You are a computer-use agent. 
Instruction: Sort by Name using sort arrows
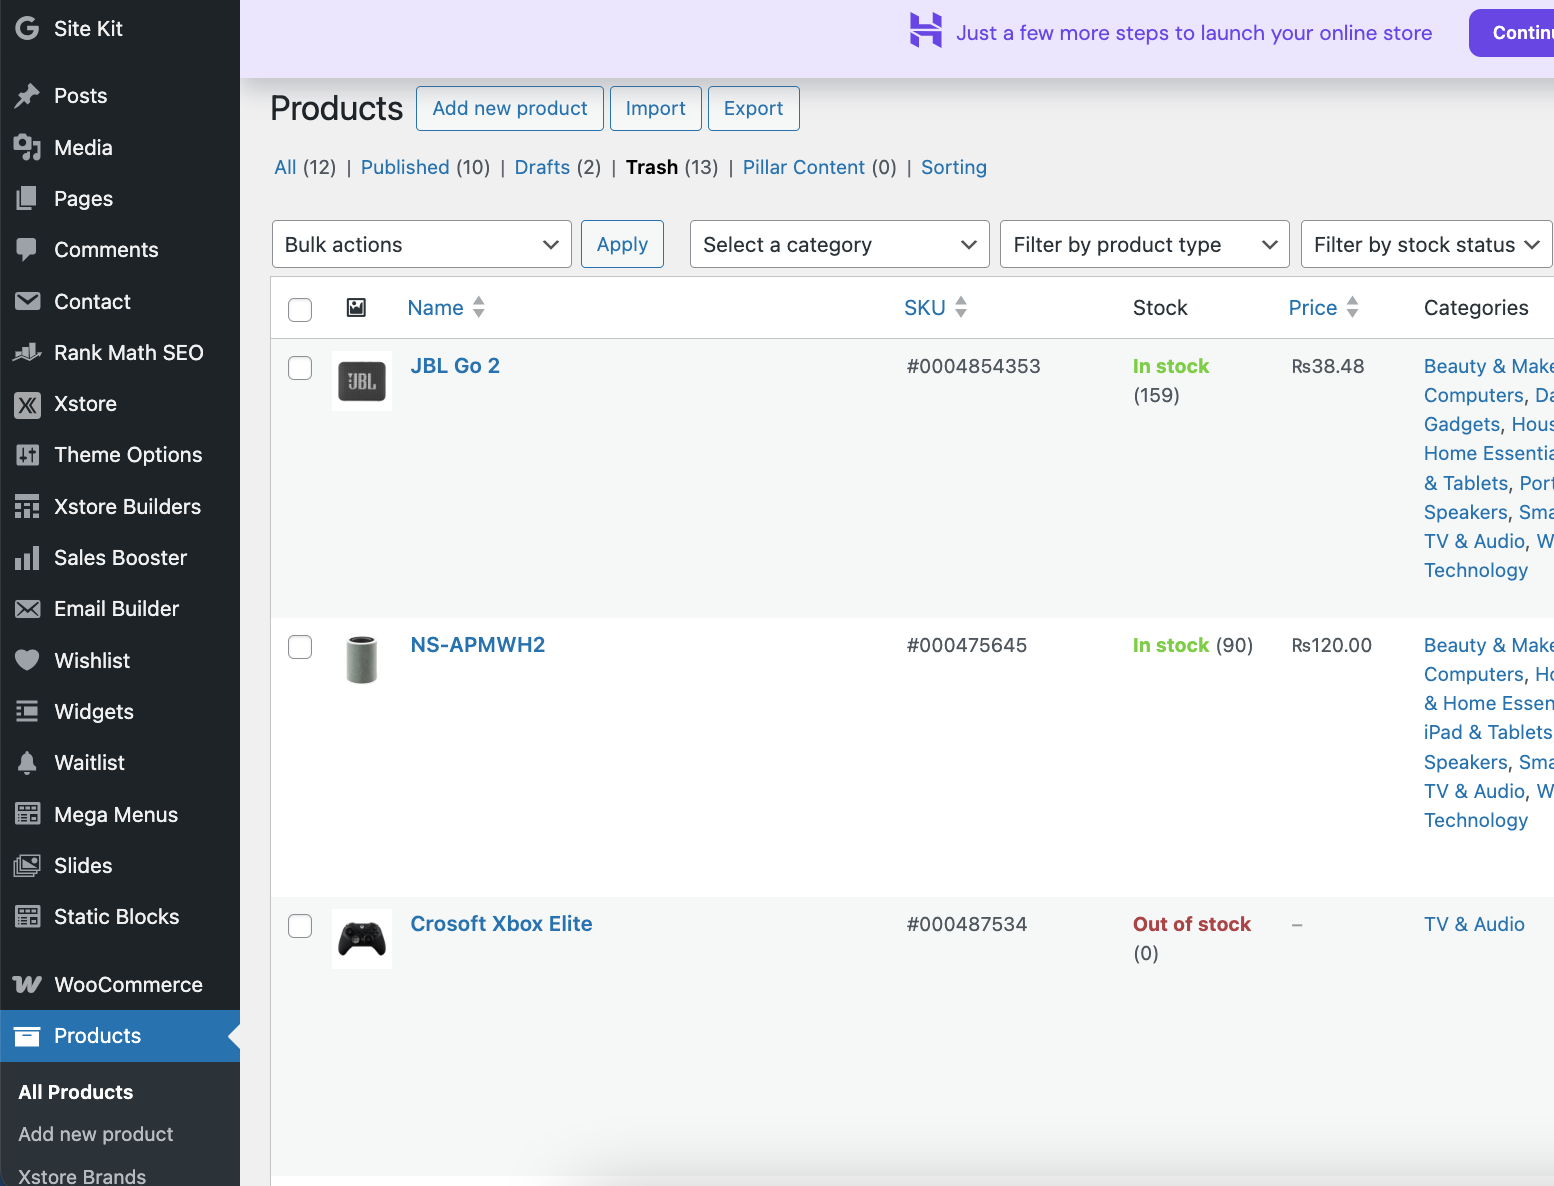click(x=479, y=307)
